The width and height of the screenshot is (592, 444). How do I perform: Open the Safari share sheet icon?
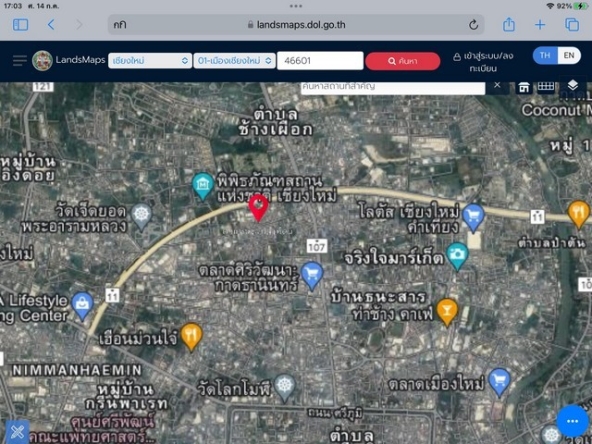pos(509,25)
